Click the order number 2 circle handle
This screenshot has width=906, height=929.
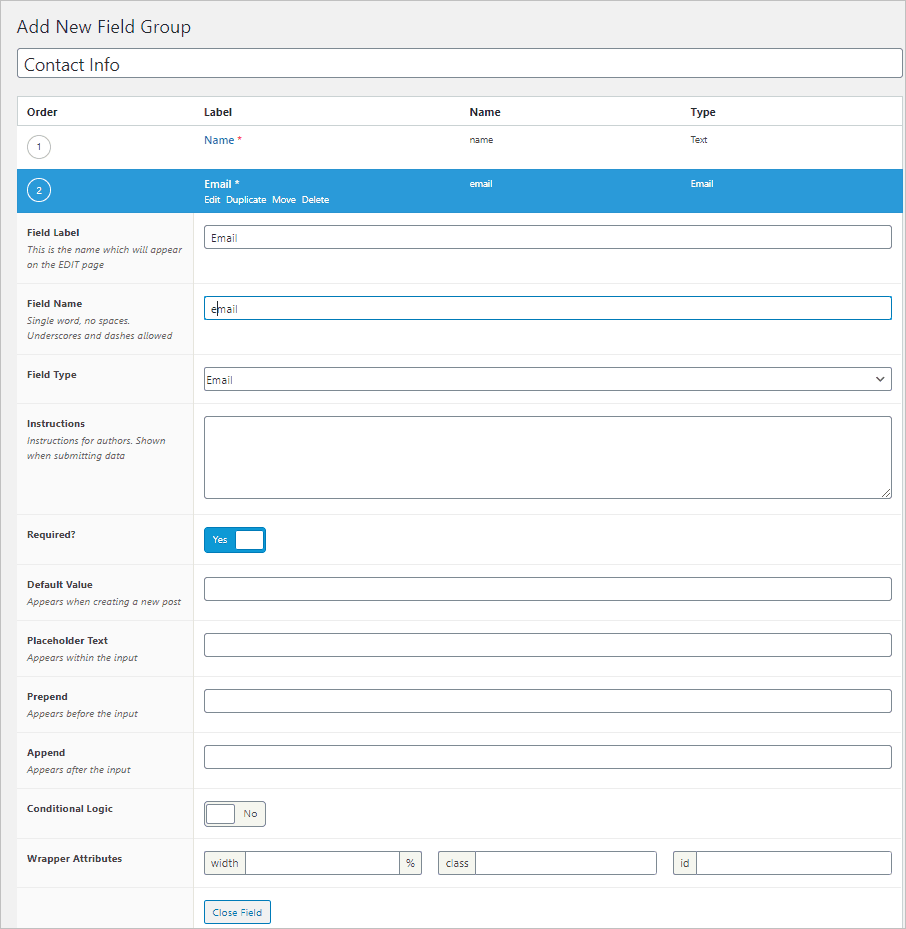38,190
